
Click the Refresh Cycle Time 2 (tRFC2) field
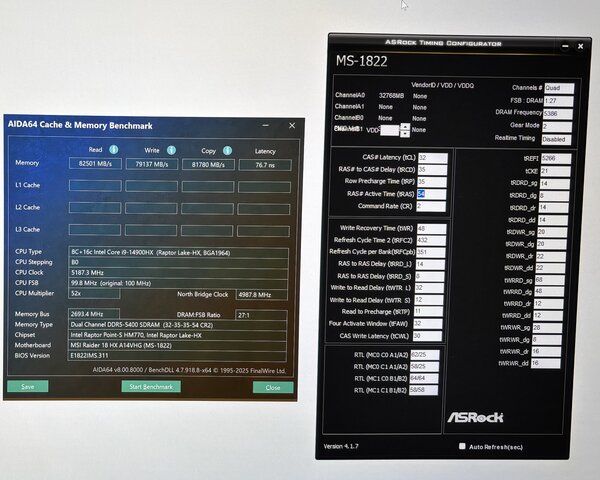[x=431, y=240]
